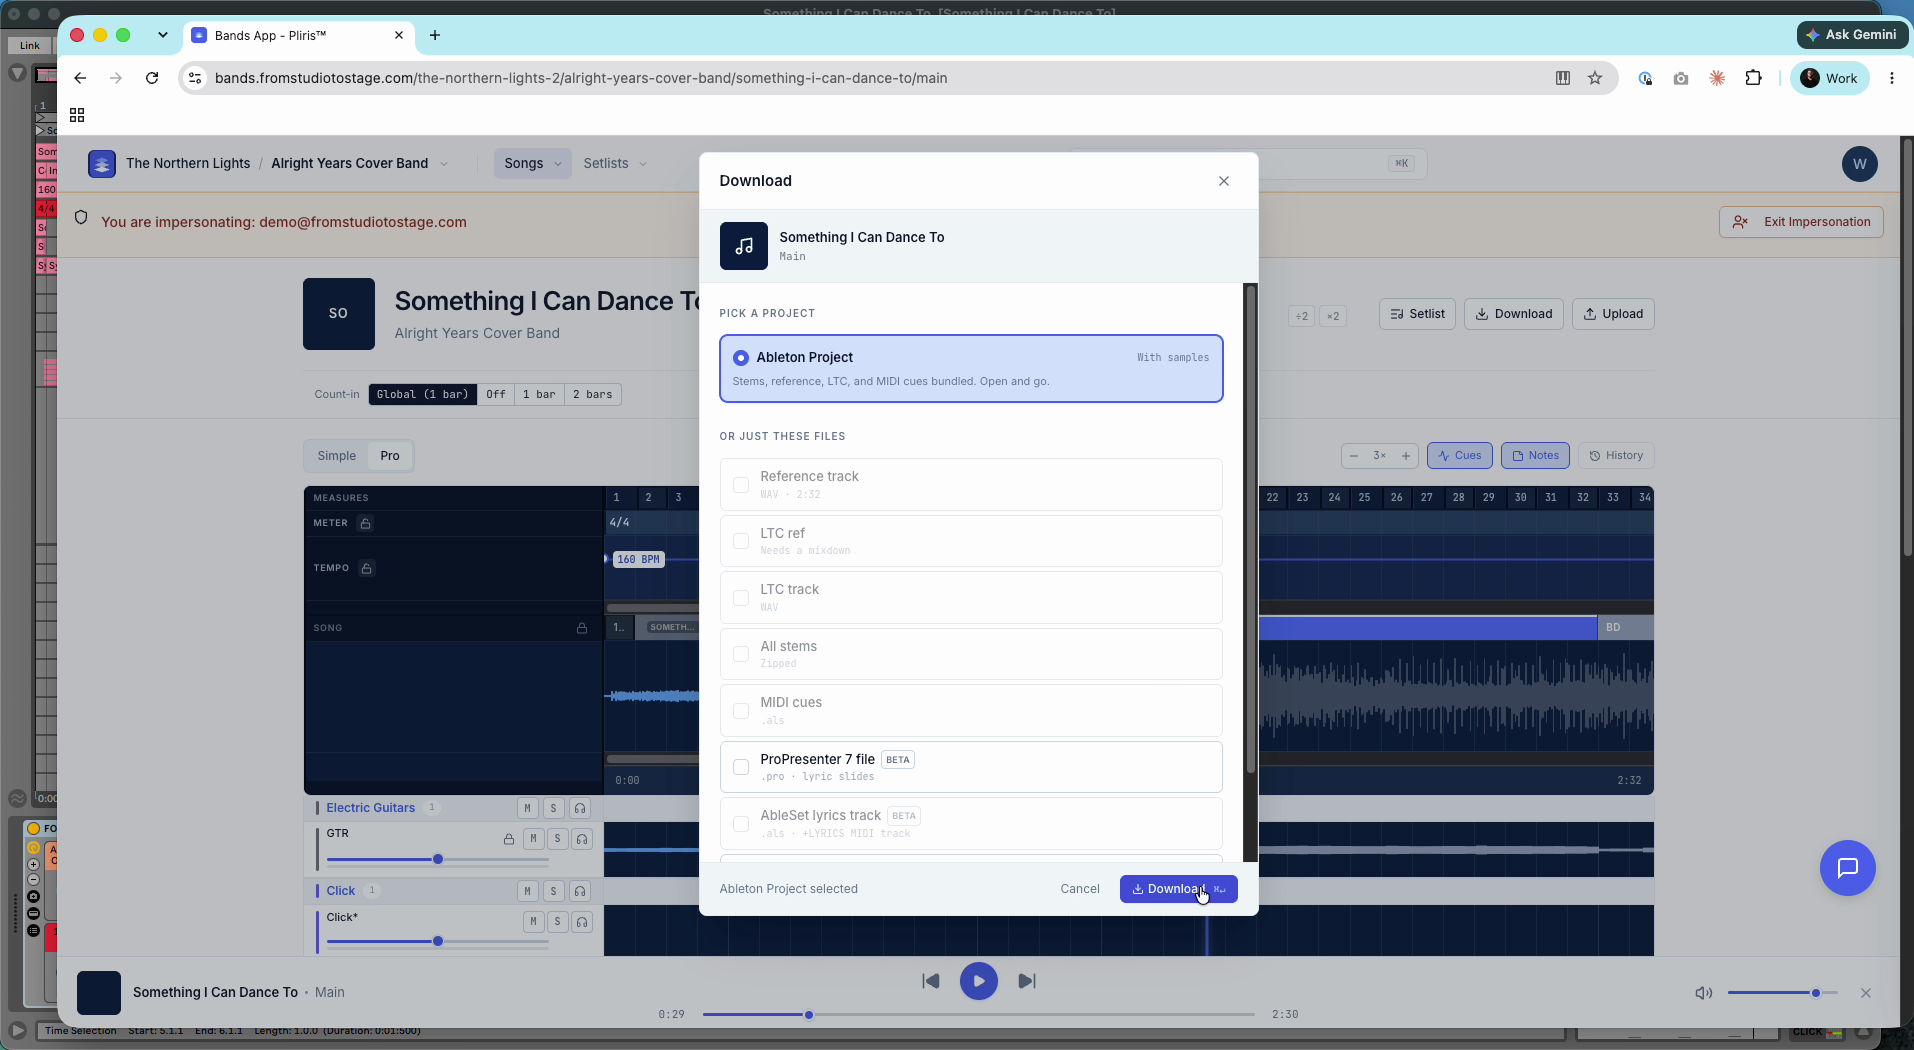The width and height of the screenshot is (1914, 1050).
Task: Select the Bands App browser tab
Action: 298,35
